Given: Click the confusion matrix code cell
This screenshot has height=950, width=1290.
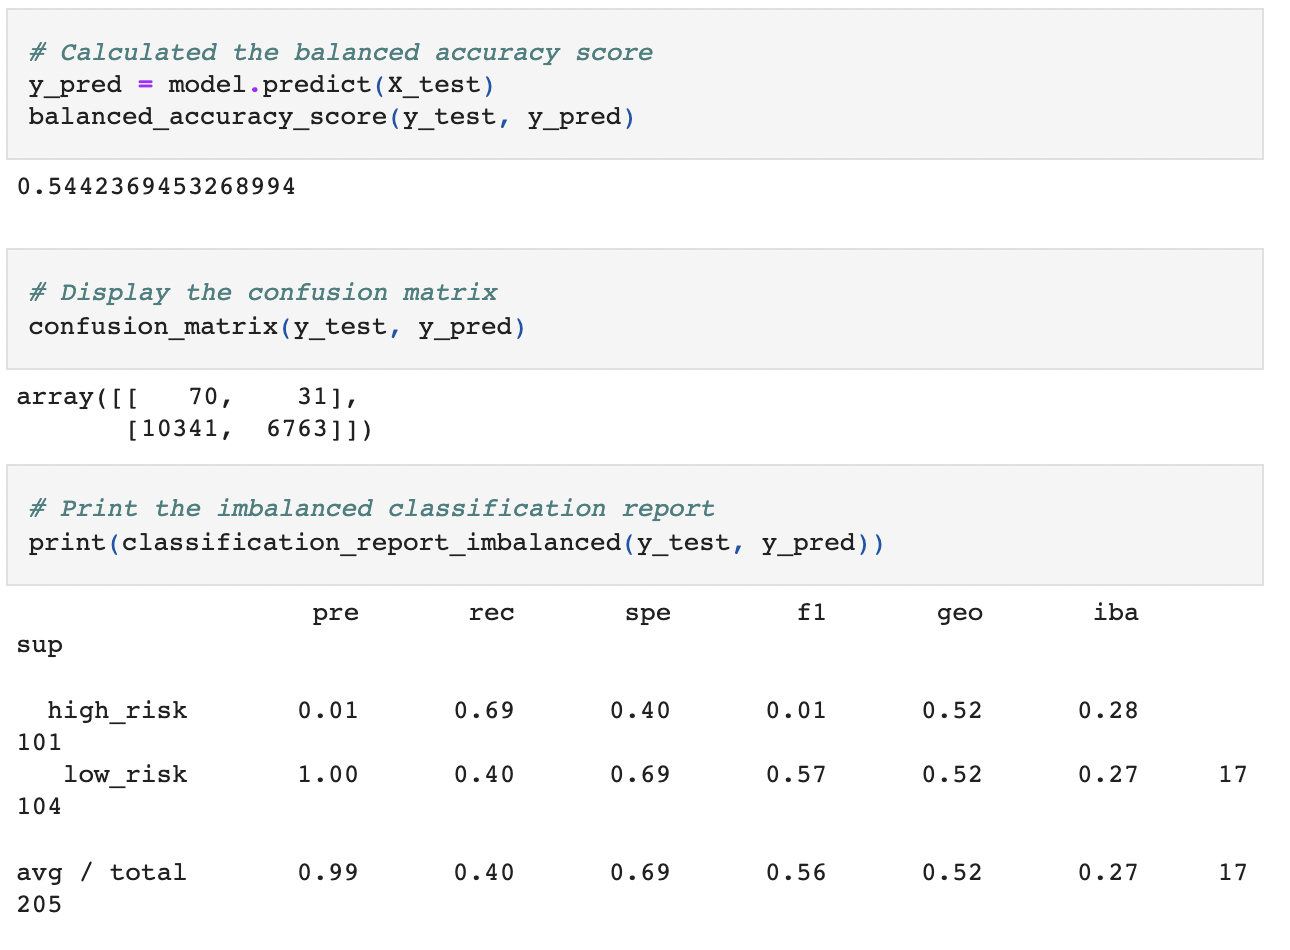Looking at the screenshot, I should [640, 310].
